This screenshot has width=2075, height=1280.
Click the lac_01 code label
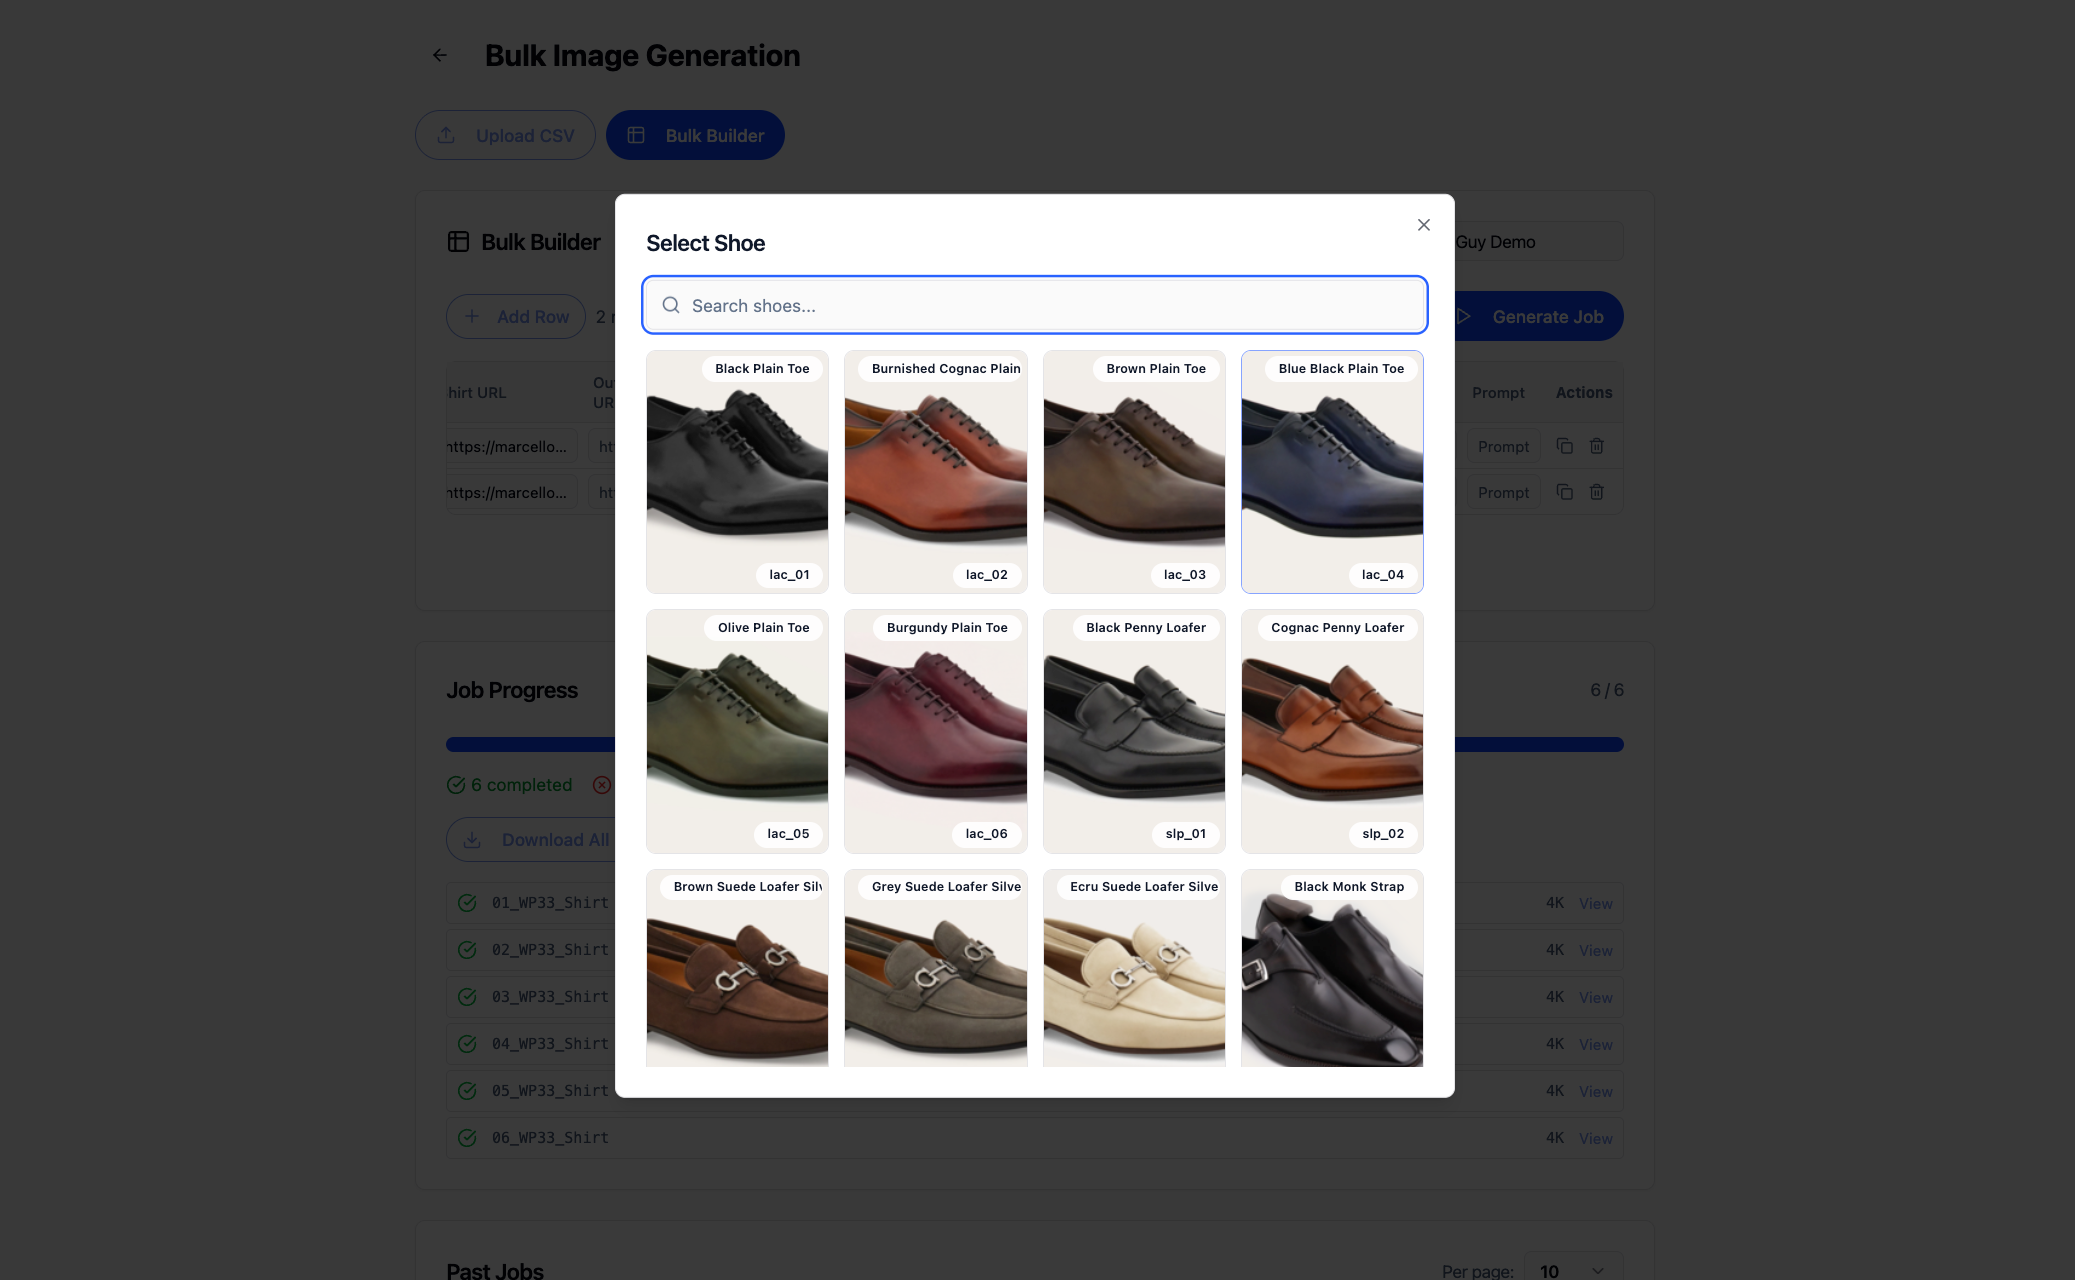pos(789,575)
